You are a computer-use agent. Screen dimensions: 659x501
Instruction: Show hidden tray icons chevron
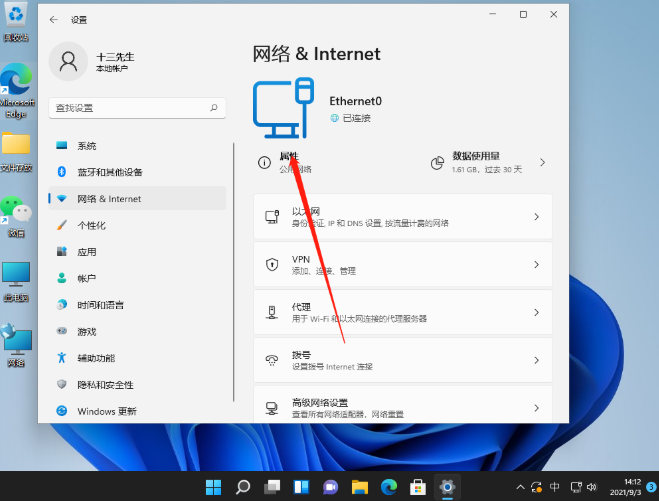click(x=520, y=487)
